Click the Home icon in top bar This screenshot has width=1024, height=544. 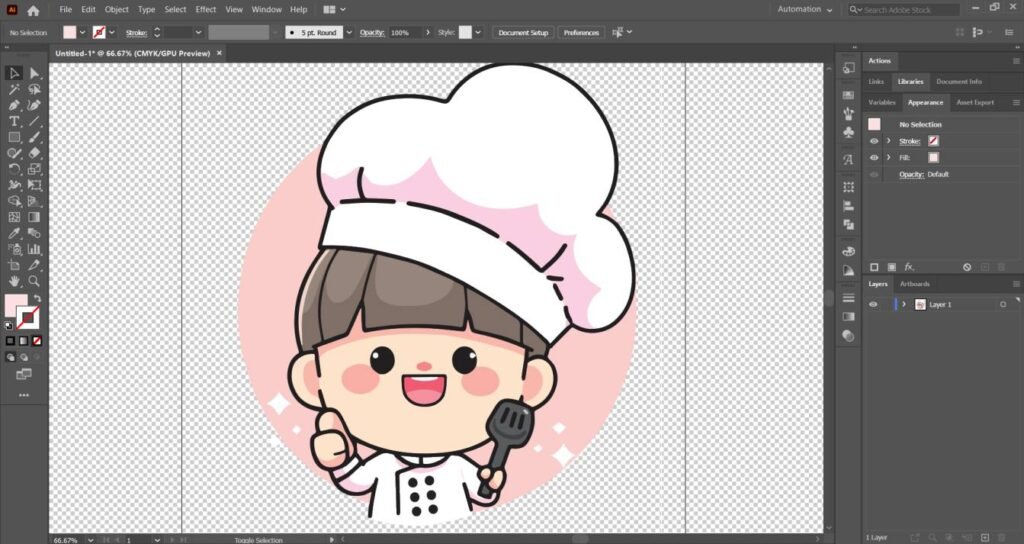pos(33,10)
